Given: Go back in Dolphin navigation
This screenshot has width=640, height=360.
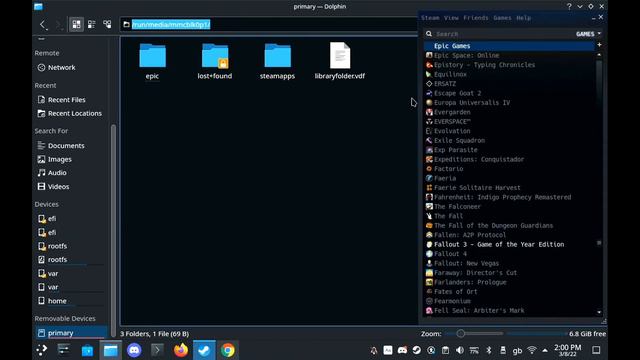Looking at the screenshot, I should (43, 24).
